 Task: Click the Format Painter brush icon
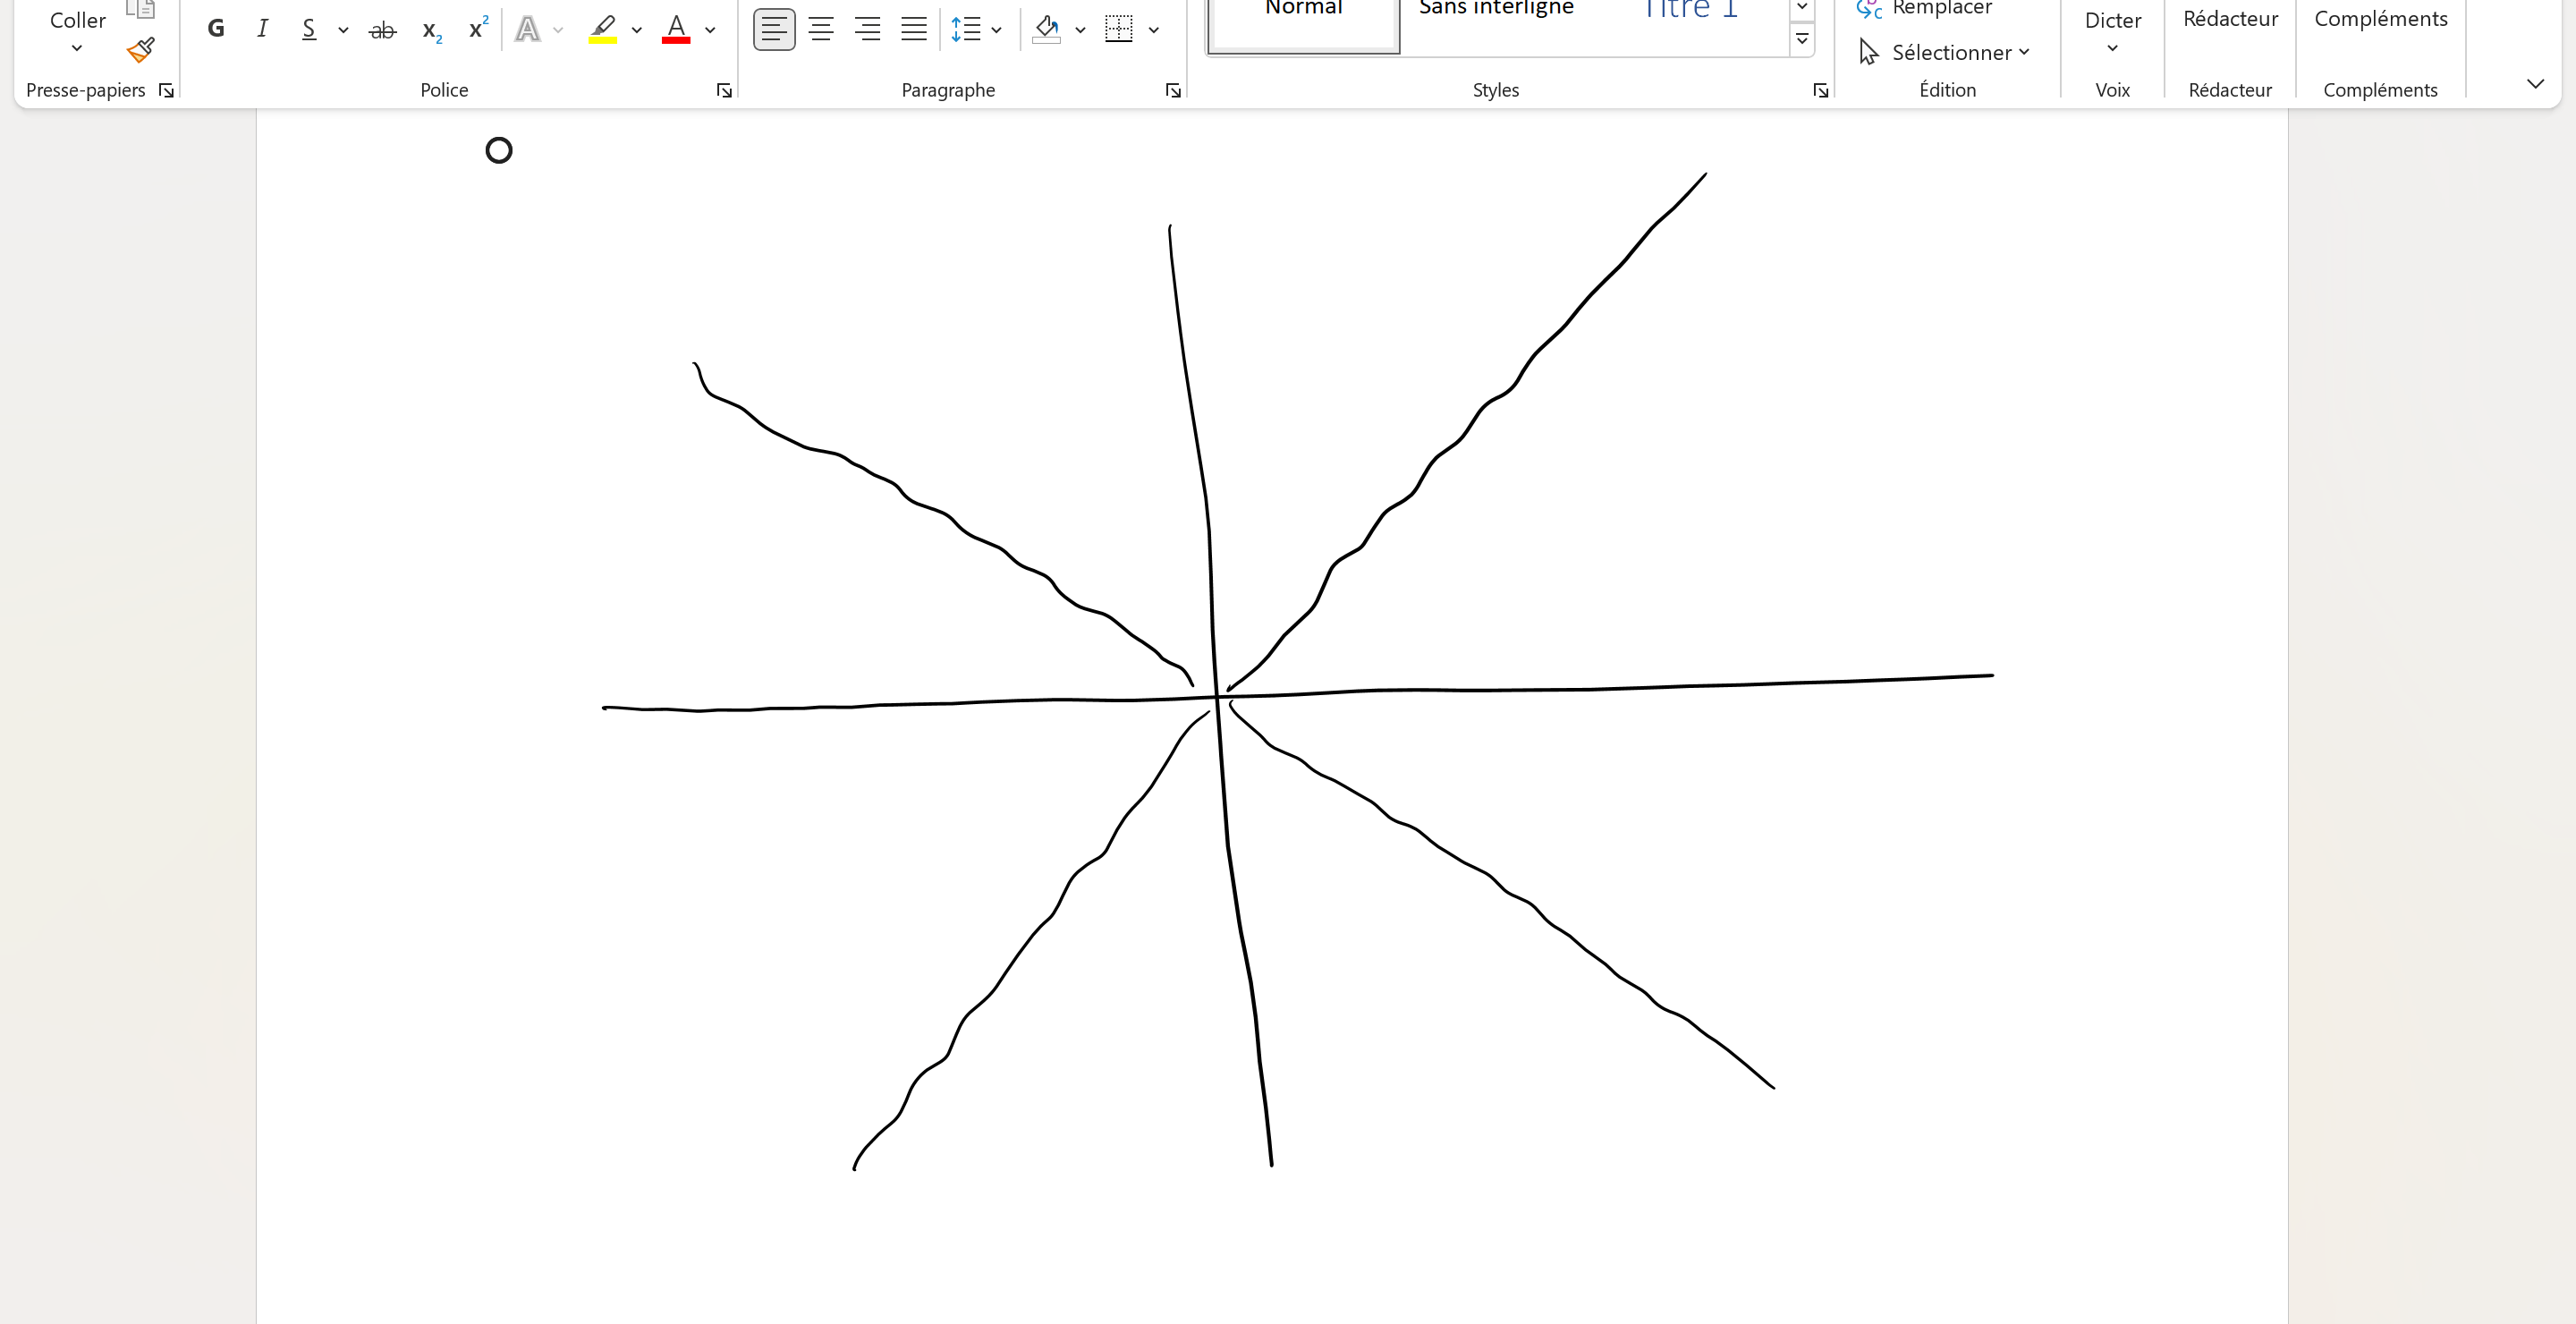(x=141, y=50)
